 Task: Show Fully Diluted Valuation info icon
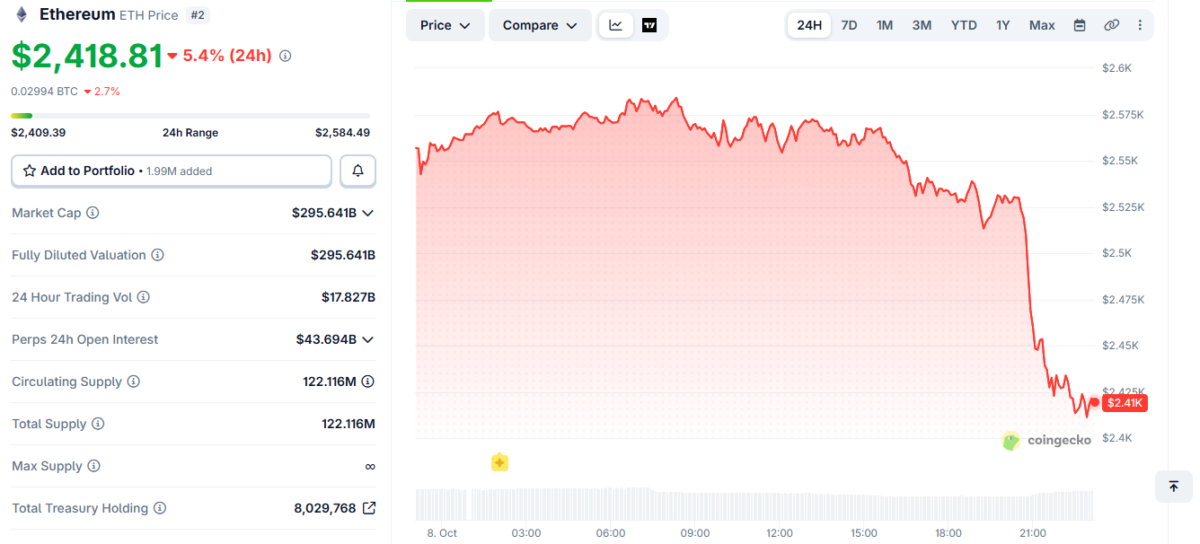tap(158, 255)
